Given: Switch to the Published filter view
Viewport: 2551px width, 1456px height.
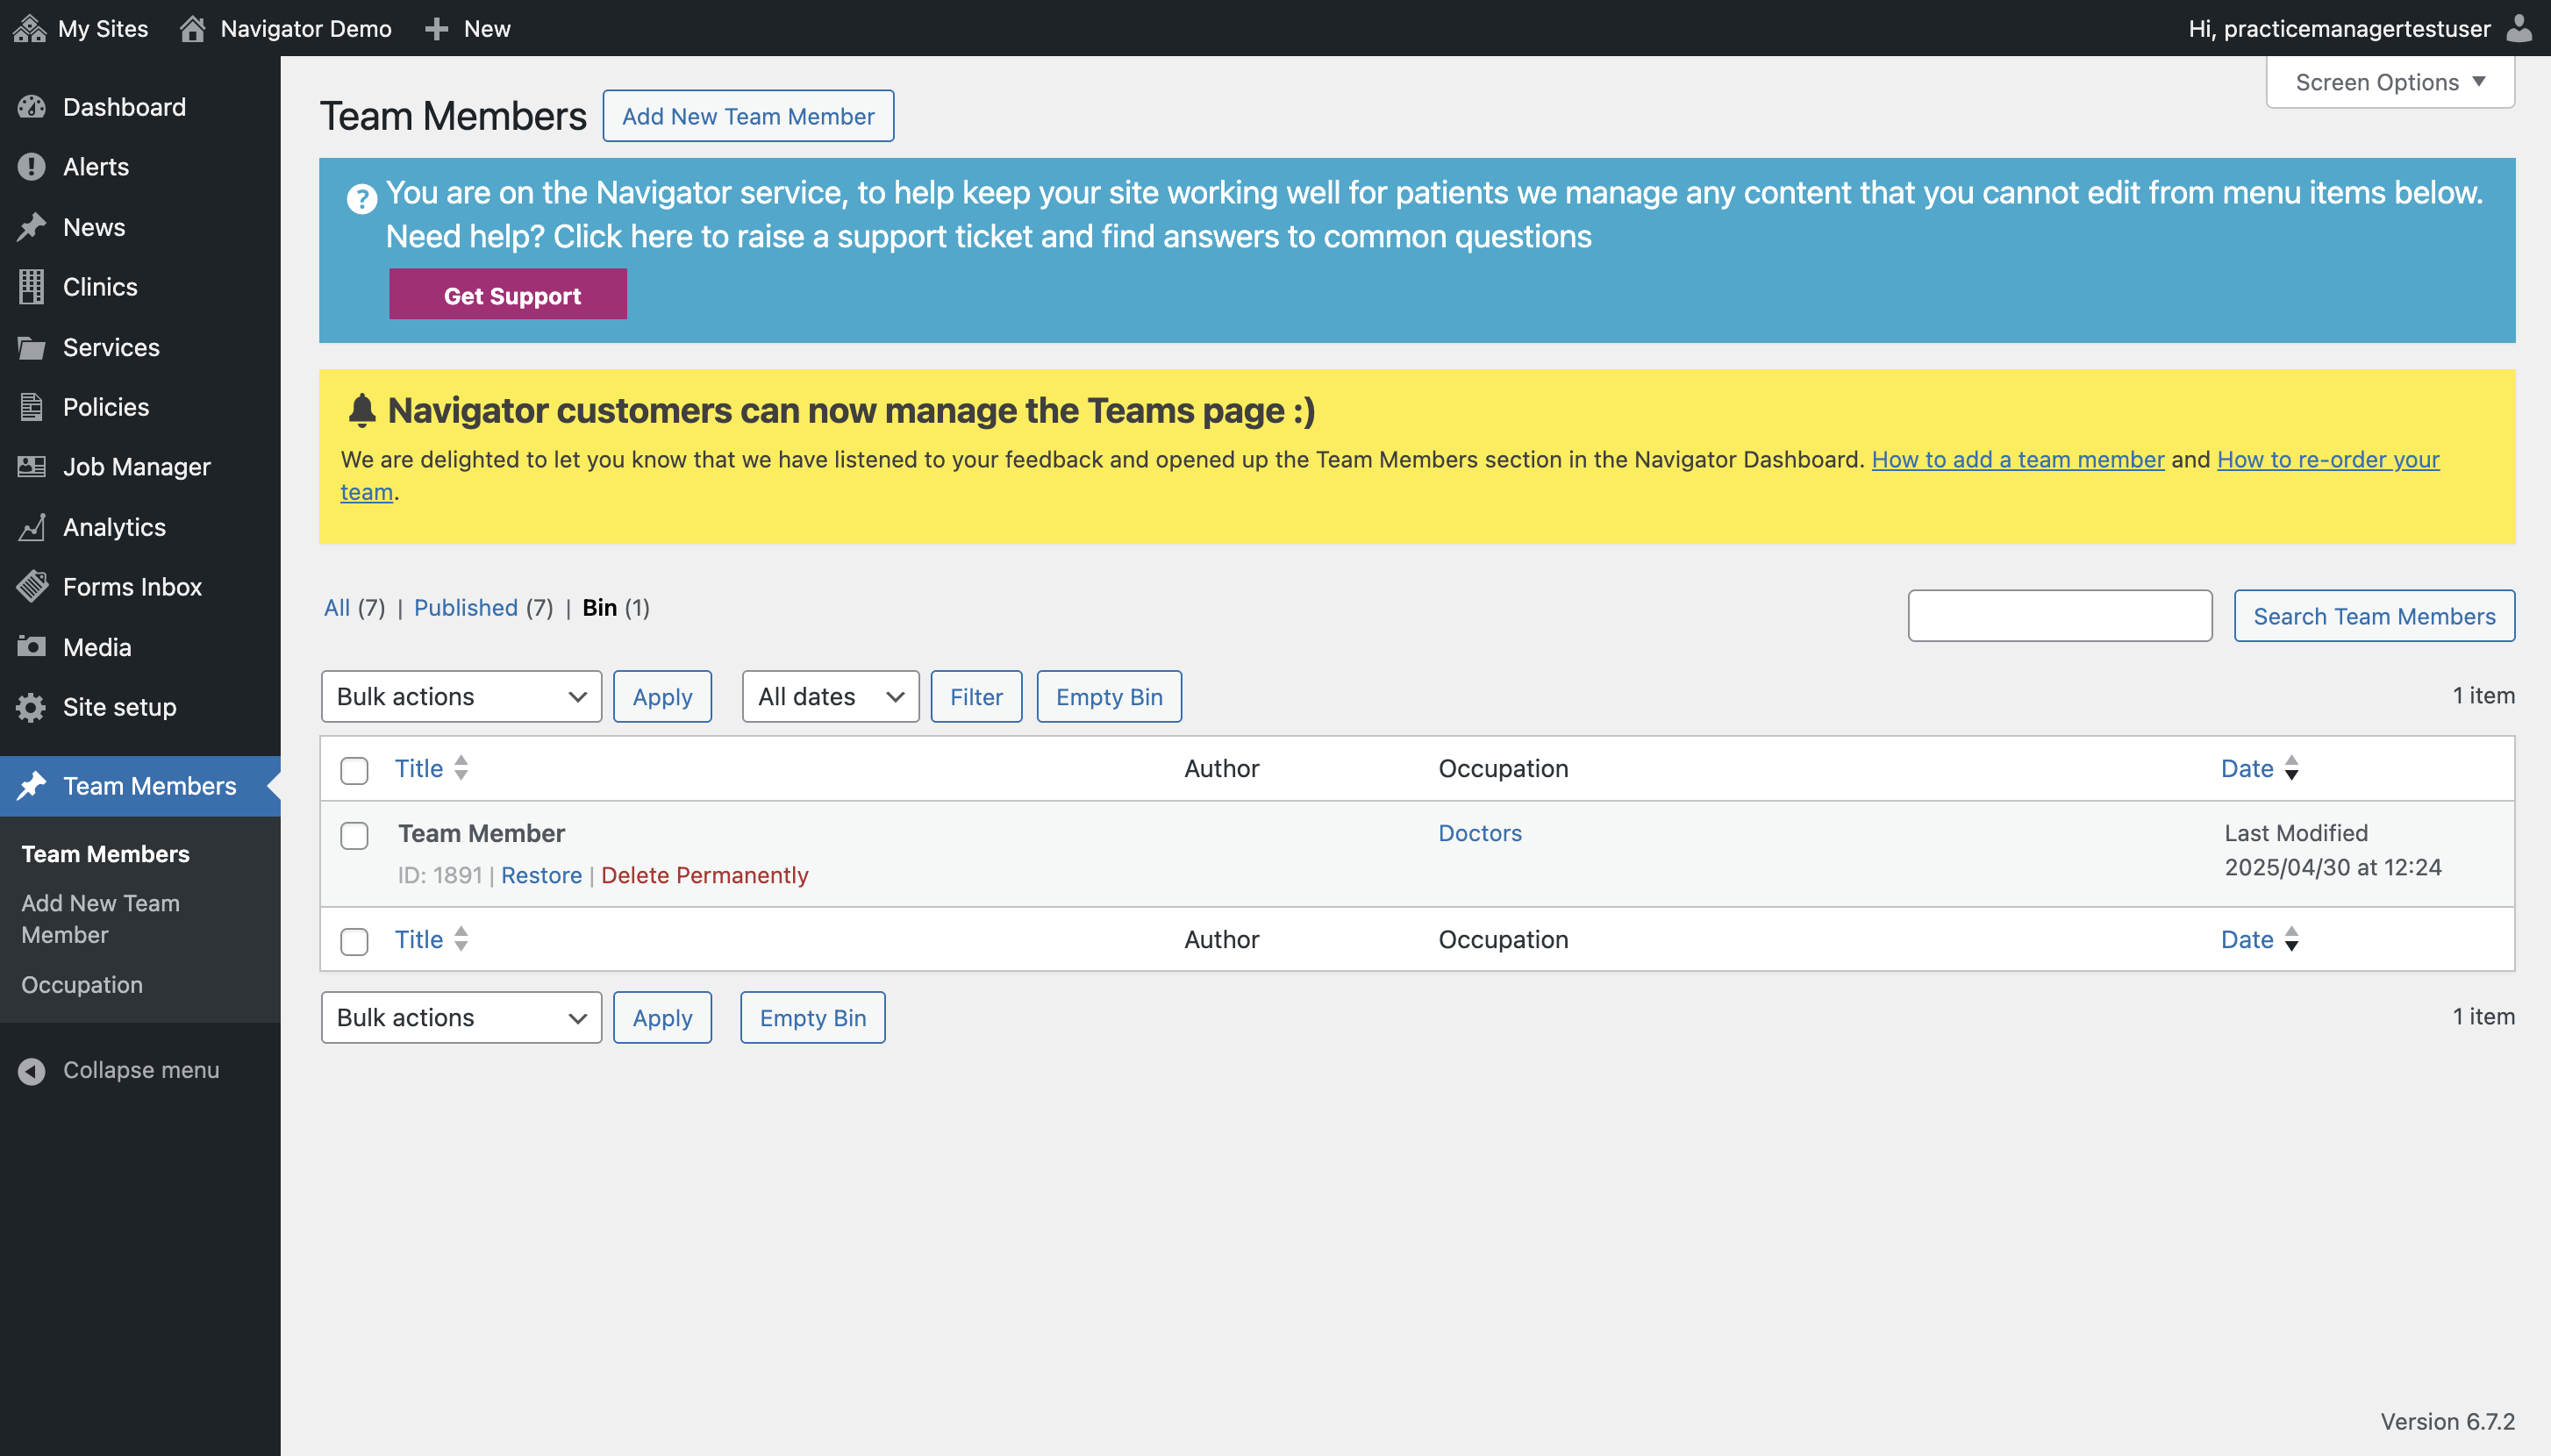Looking at the screenshot, I should click(466, 607).
